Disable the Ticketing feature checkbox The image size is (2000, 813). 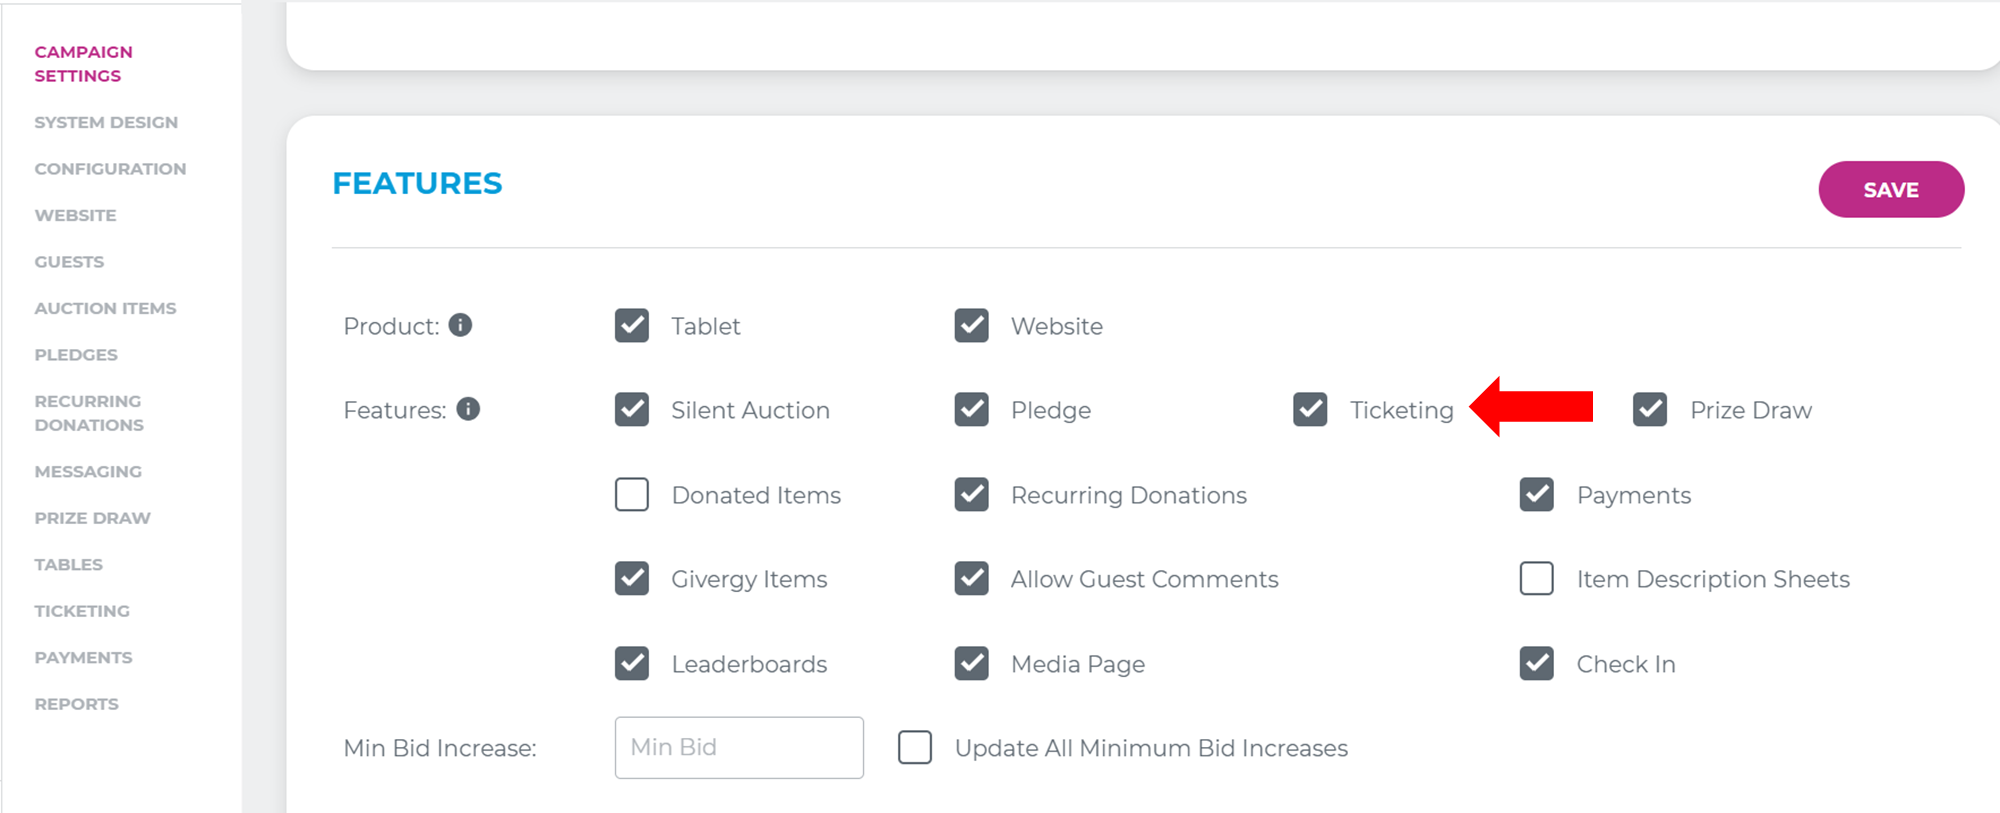click(1310, 409)
